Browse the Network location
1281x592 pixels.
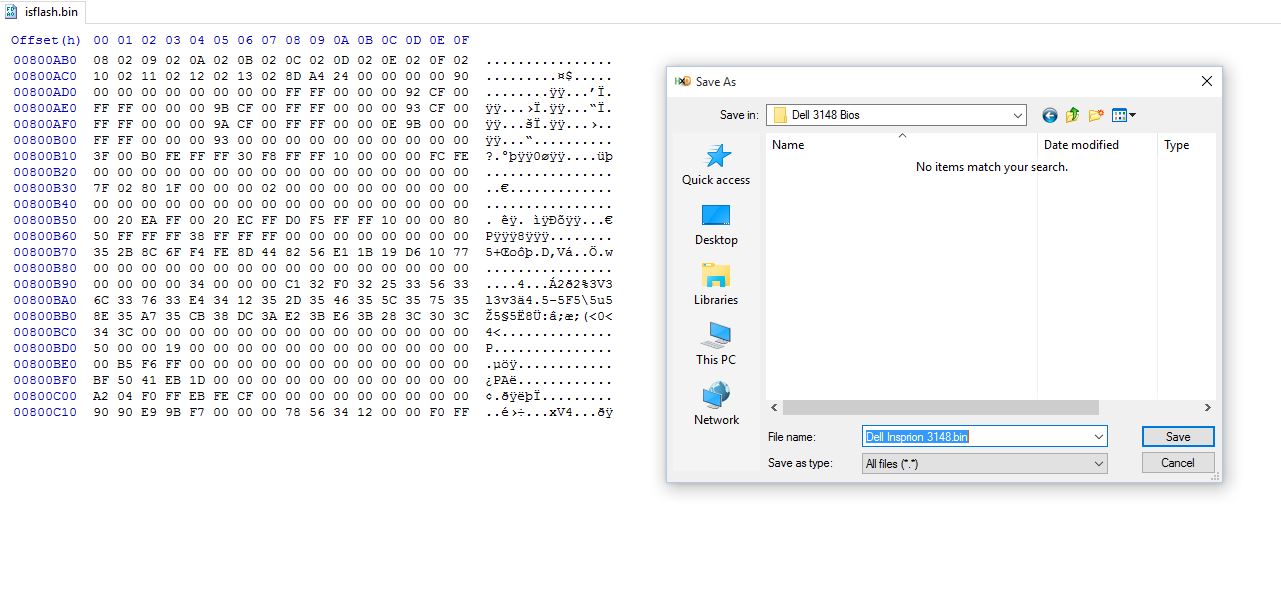click(x=716, y=405)
